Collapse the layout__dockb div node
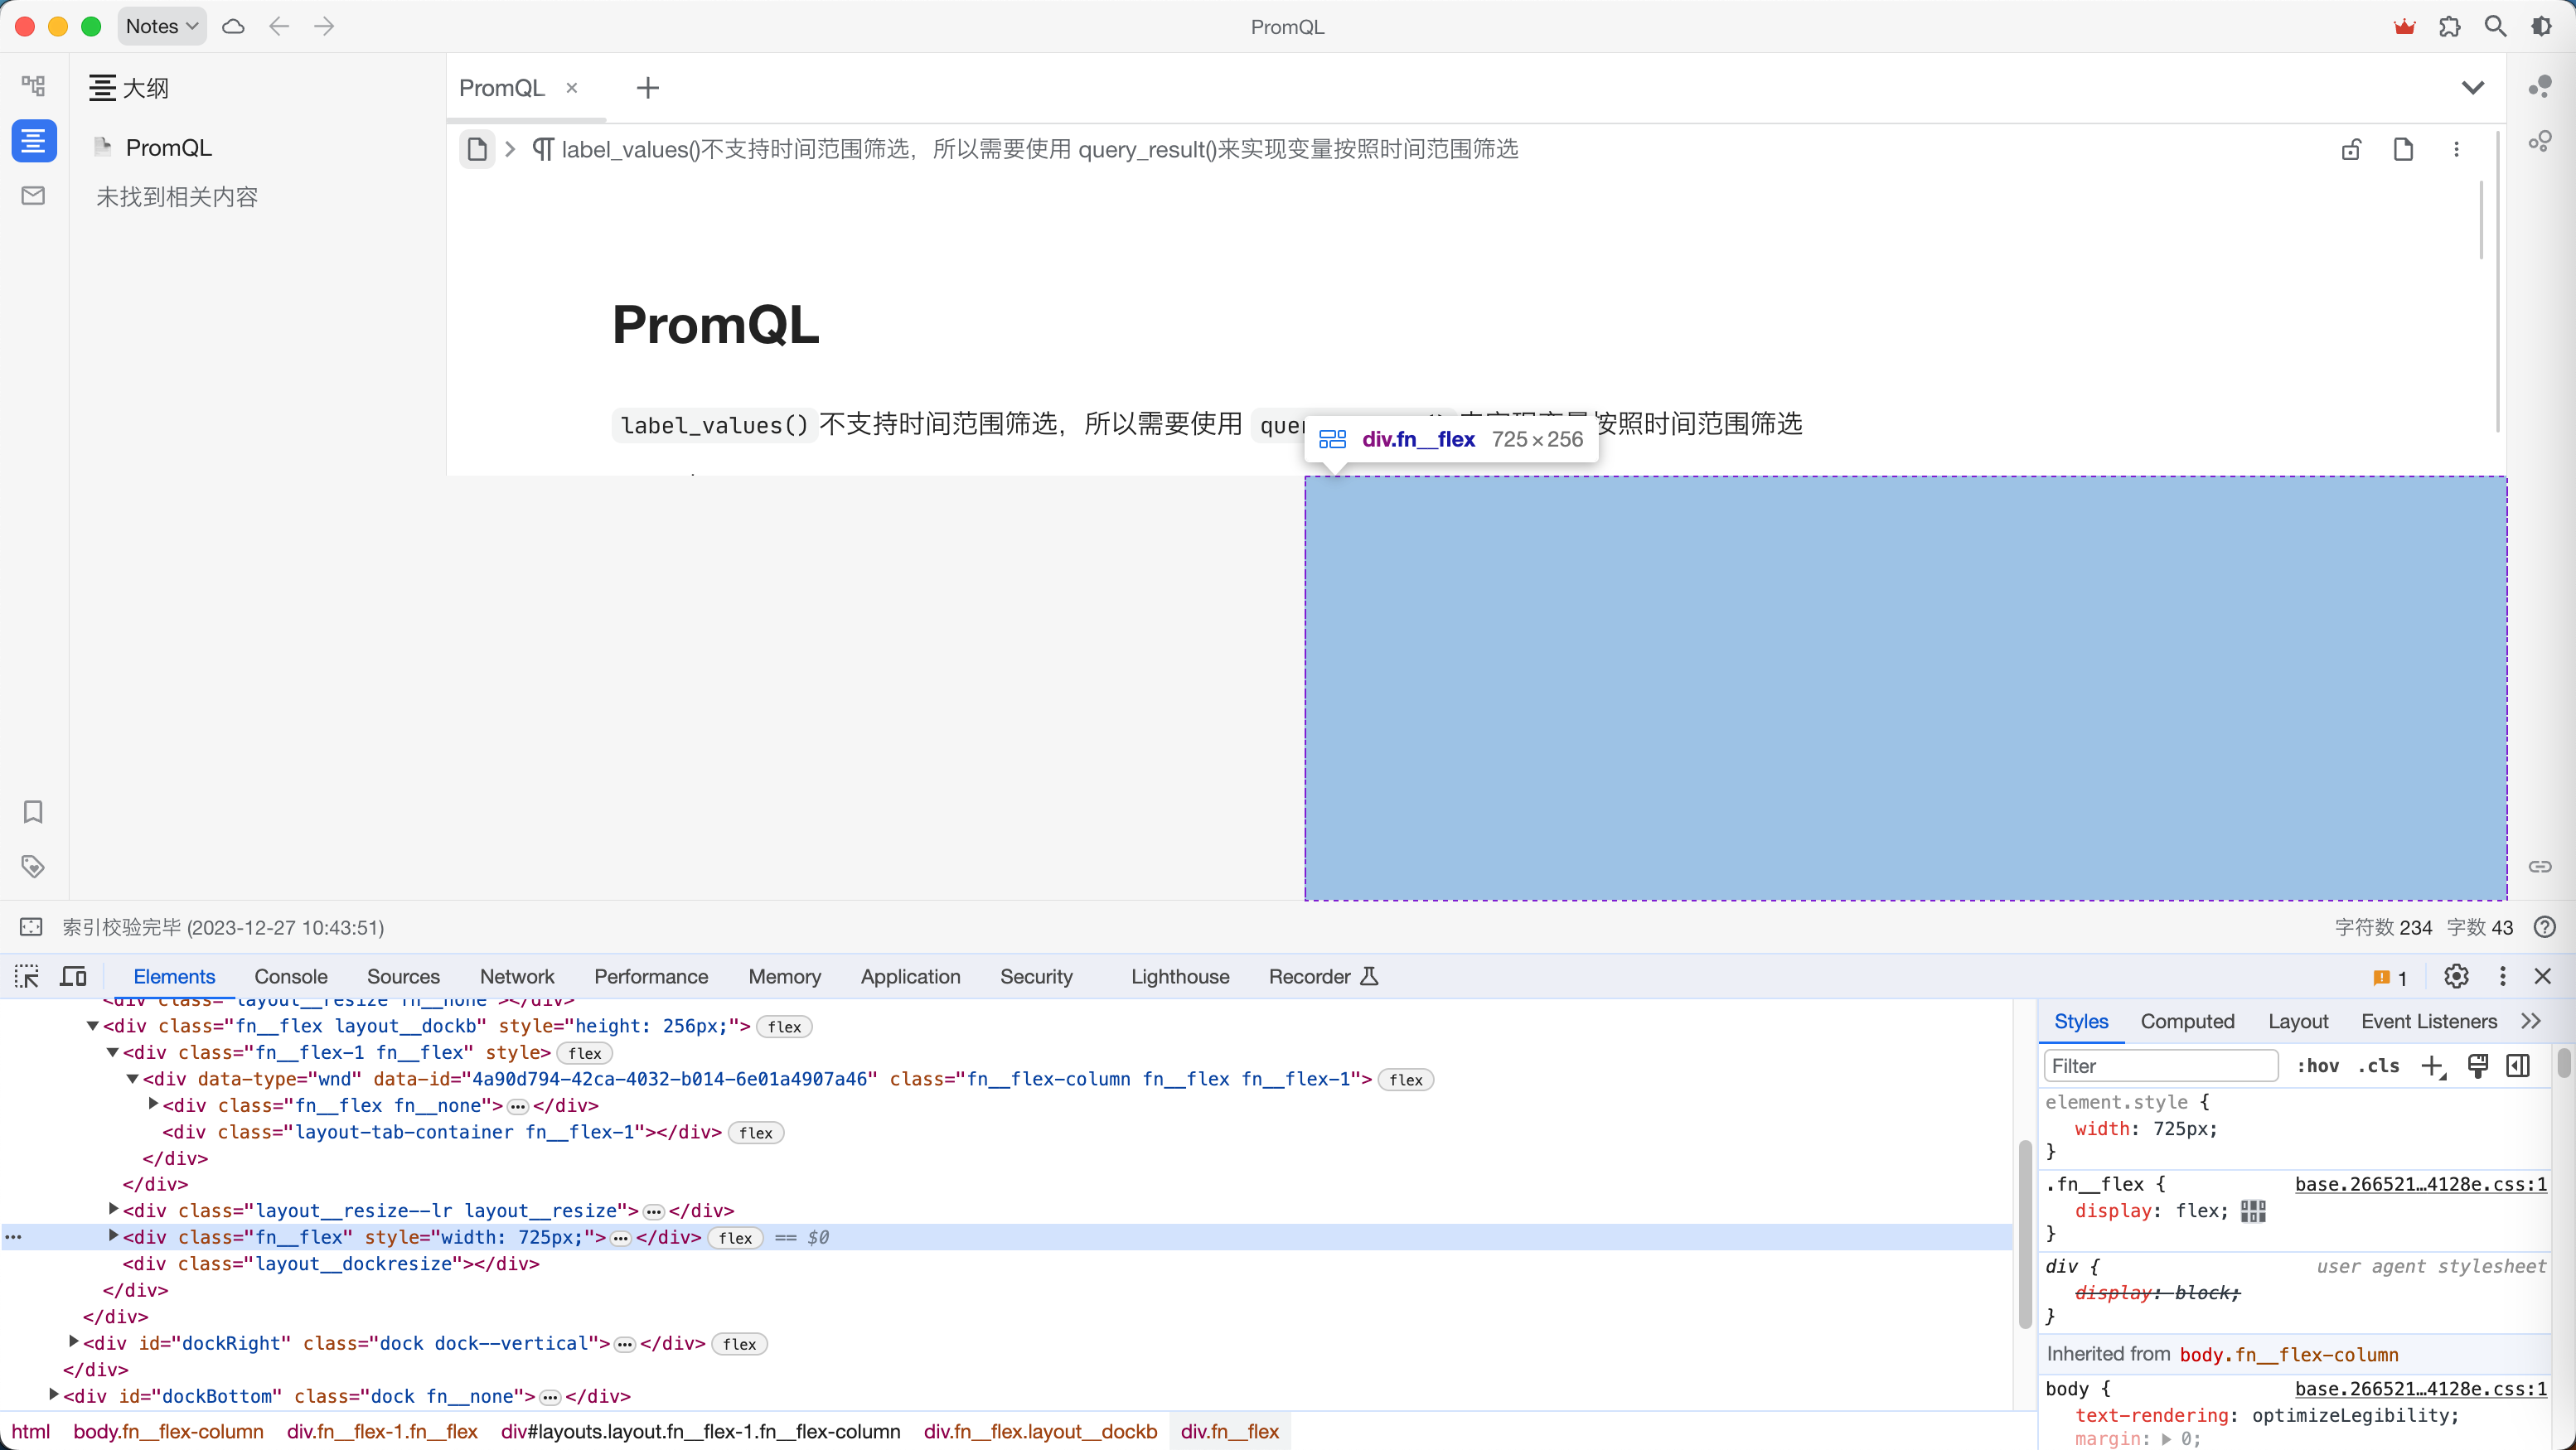 click(93, 1025)
